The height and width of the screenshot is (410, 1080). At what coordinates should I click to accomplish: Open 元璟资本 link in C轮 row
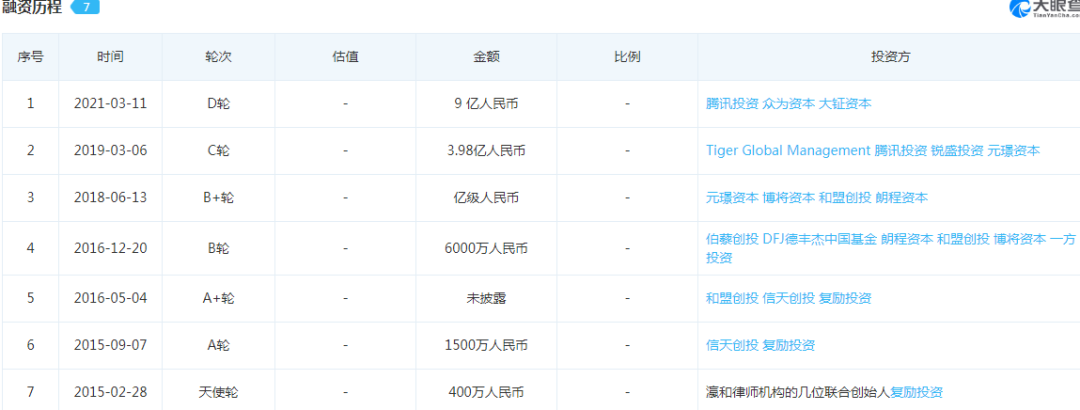(1014, 151)
